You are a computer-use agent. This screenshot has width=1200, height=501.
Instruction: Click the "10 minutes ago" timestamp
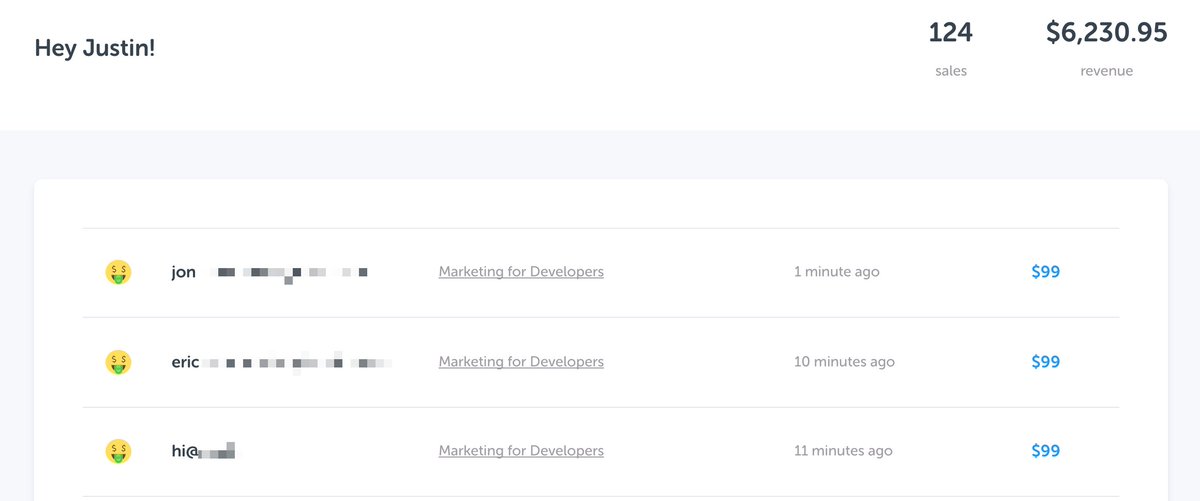coord(844,362)
